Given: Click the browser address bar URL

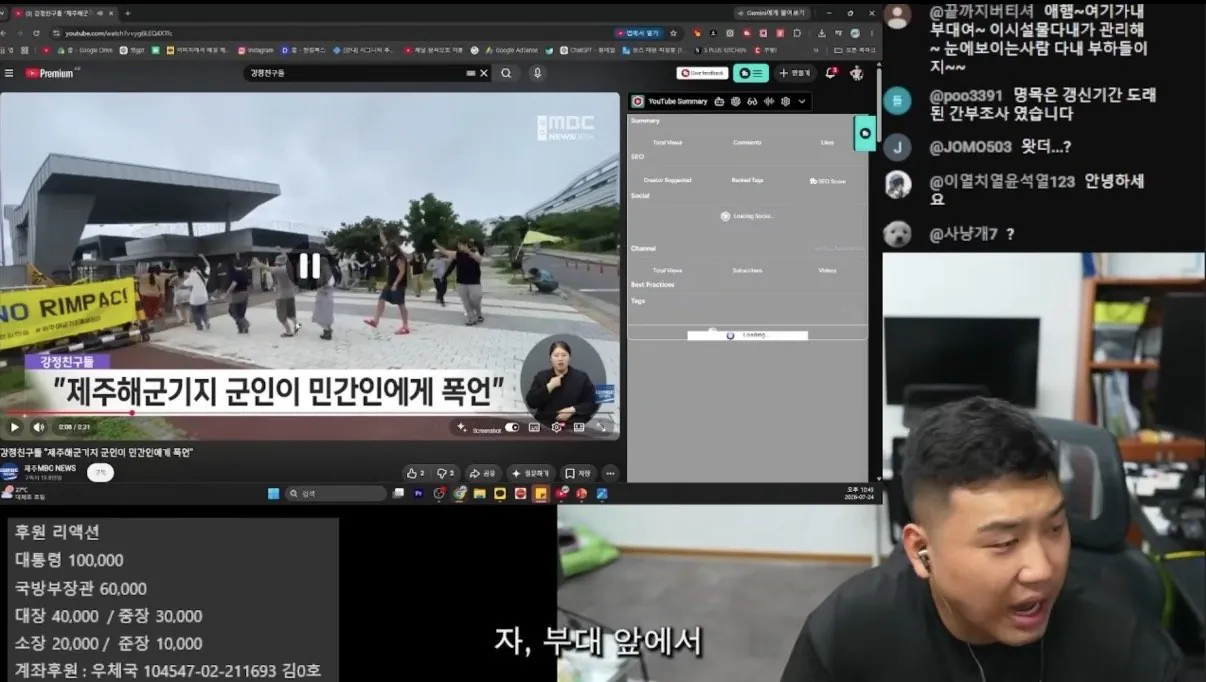Looking at the screenshot, I should coord(118,33).
